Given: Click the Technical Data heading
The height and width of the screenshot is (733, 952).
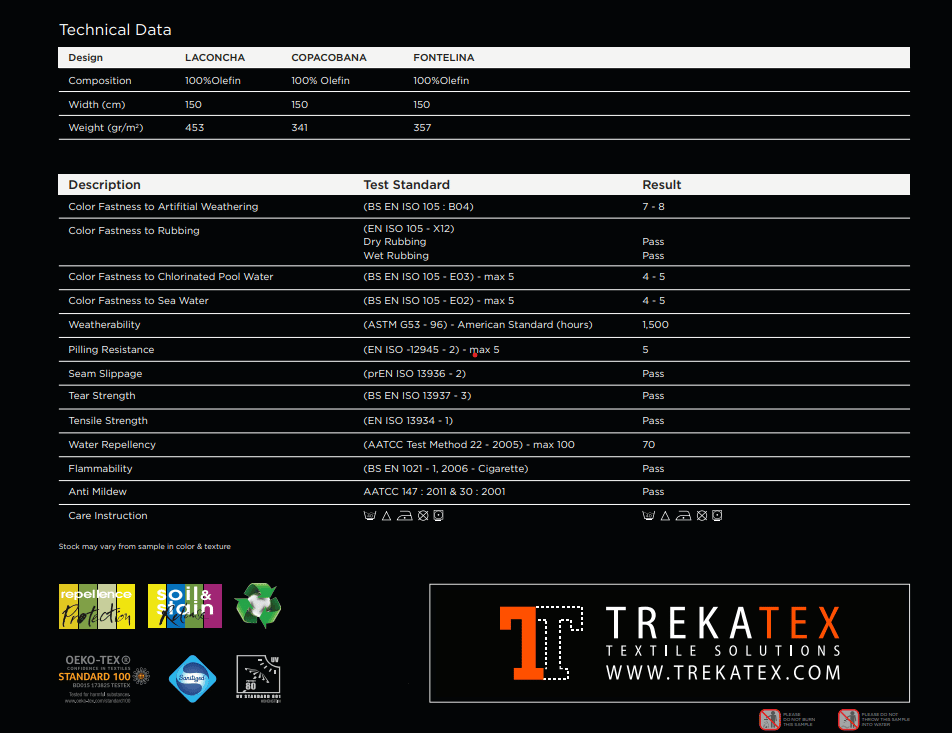Looking at the screenshot, I should tap(115, 30).
